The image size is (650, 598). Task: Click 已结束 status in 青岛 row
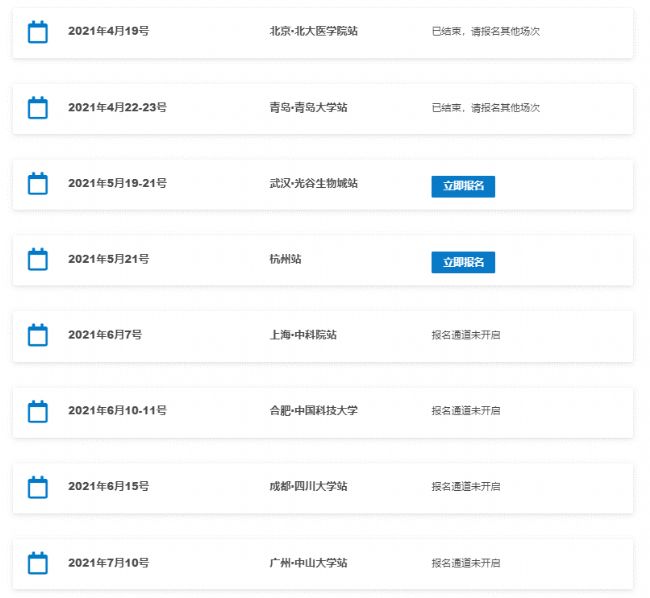coord(486,108)
